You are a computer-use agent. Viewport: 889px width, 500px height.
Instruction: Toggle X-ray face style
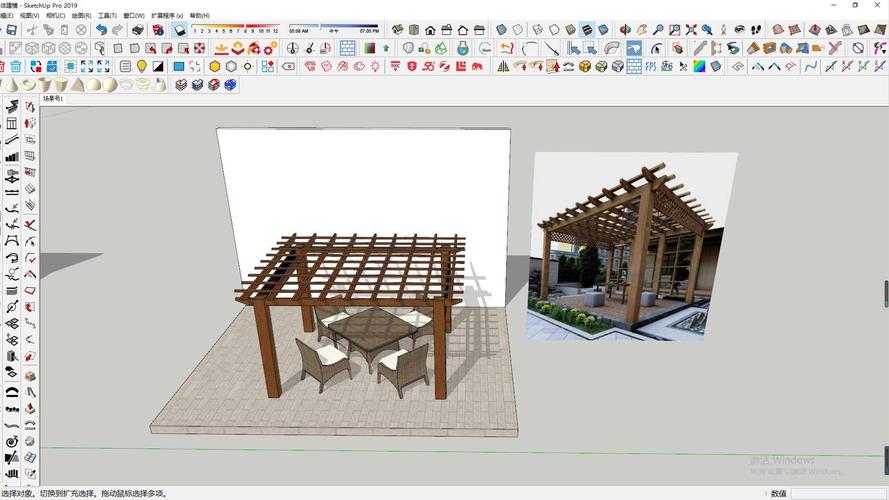tap(501, 29)
